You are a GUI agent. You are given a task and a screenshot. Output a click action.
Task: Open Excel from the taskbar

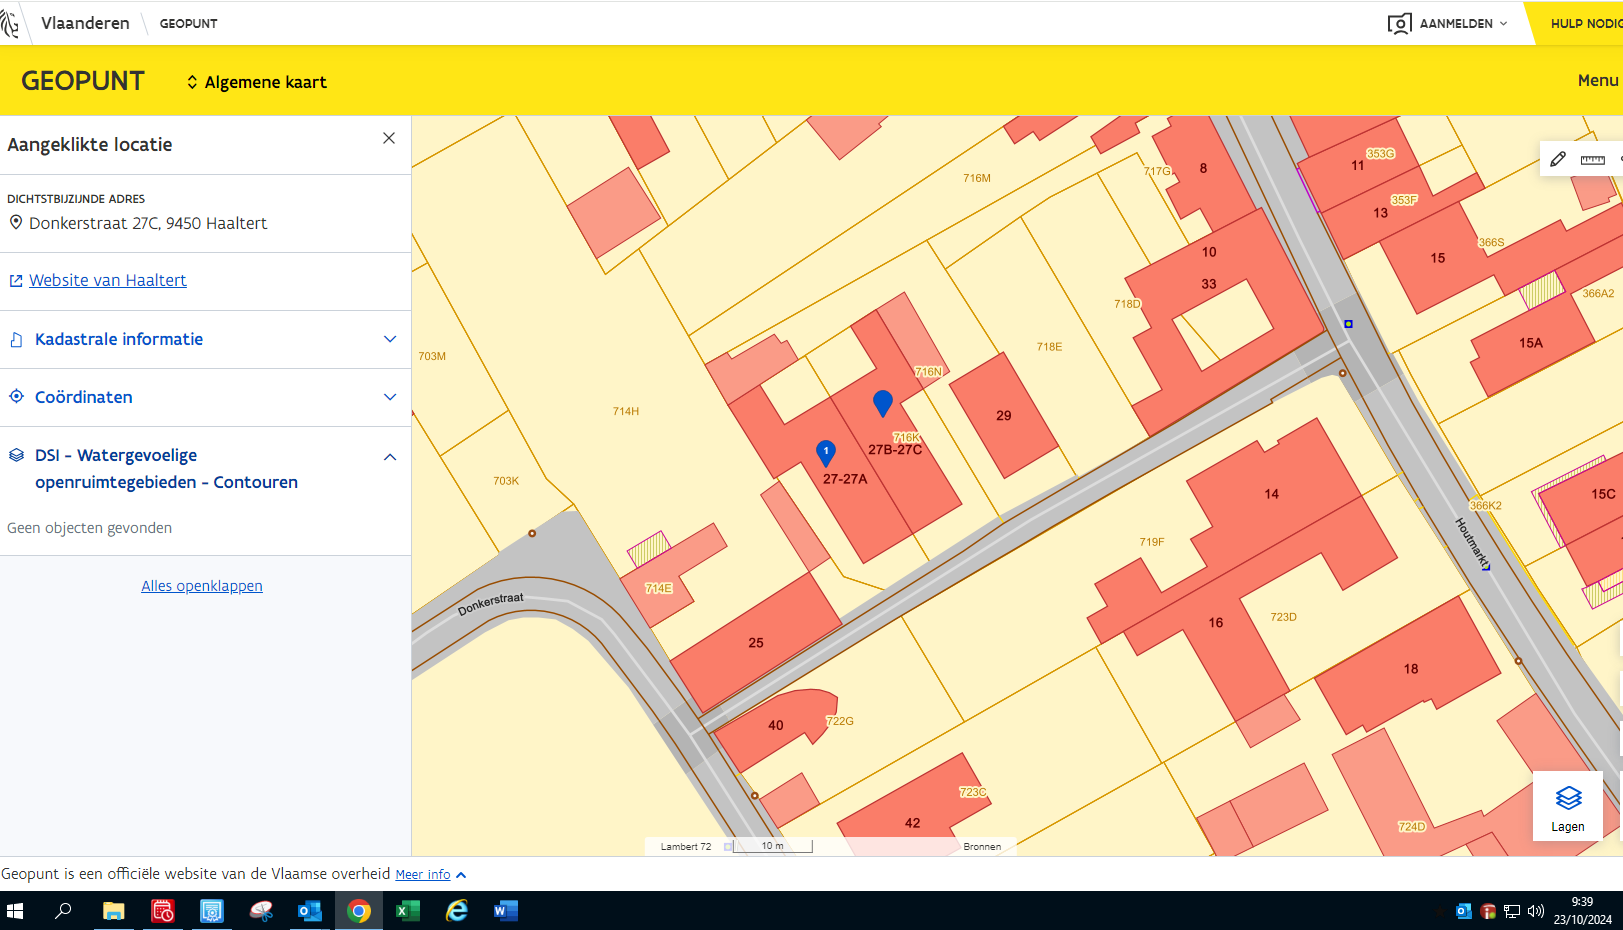click(x=407, y=911)
